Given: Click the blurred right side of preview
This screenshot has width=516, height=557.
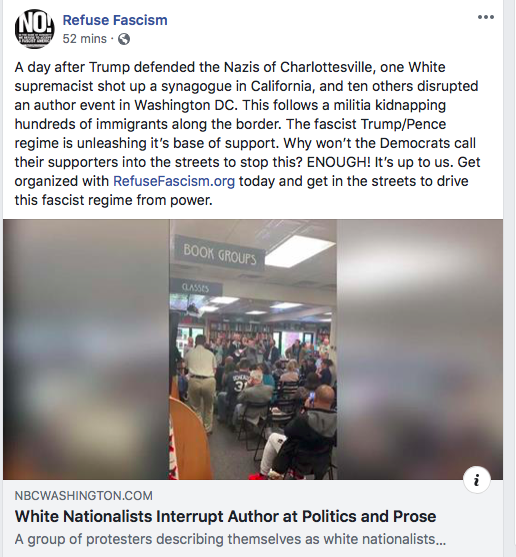Looking at the screenshot, I should click(x=419, y=350).
